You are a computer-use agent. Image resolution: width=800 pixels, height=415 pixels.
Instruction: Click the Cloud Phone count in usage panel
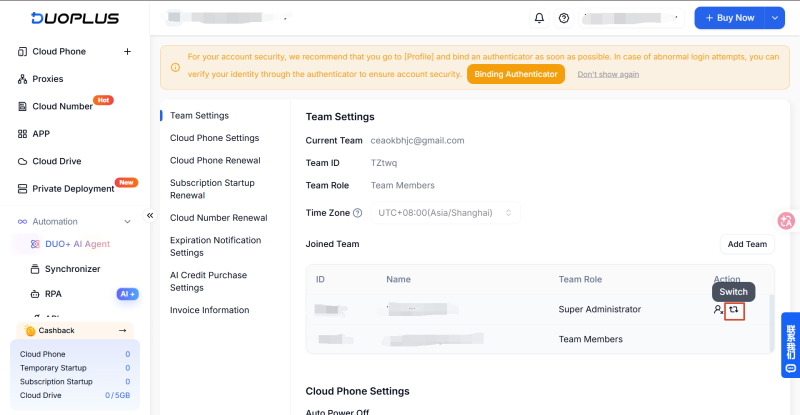128,354
